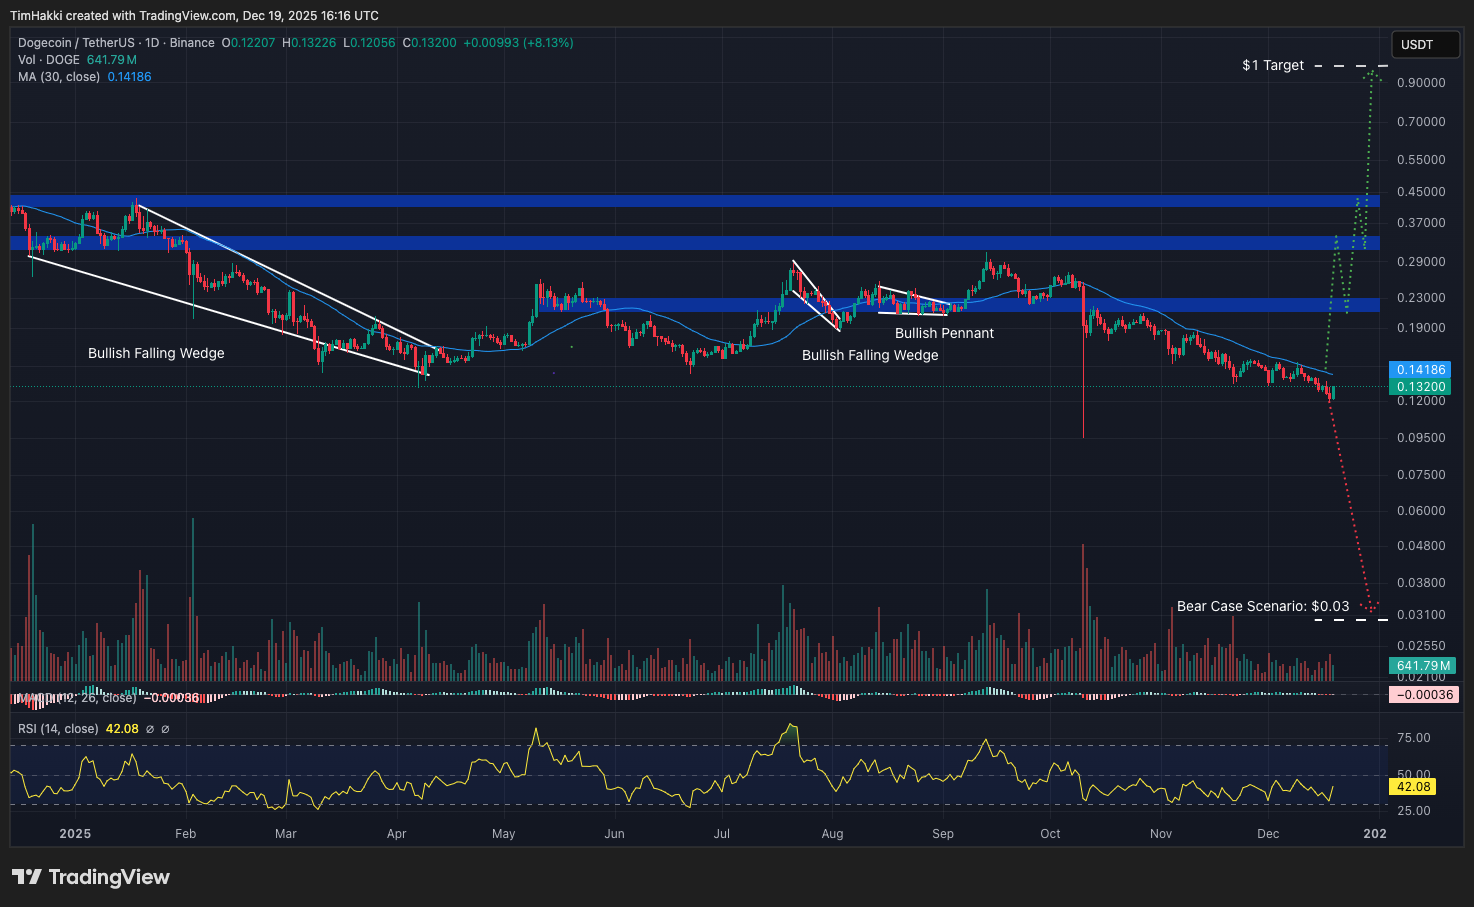
Task: Open the 1D interval selector in title
Action: [x=152, y=43]
